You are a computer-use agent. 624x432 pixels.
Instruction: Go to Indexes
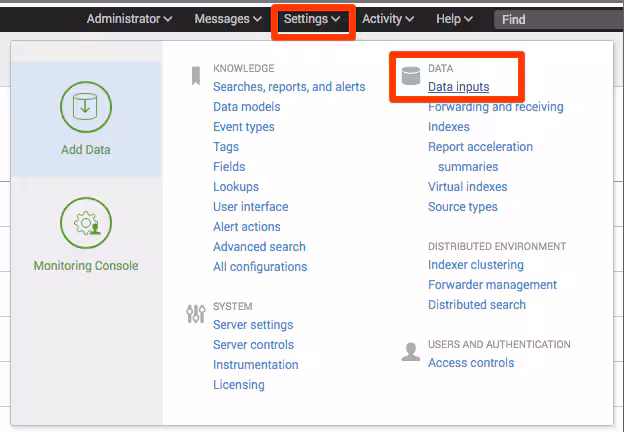click(449, 126)
